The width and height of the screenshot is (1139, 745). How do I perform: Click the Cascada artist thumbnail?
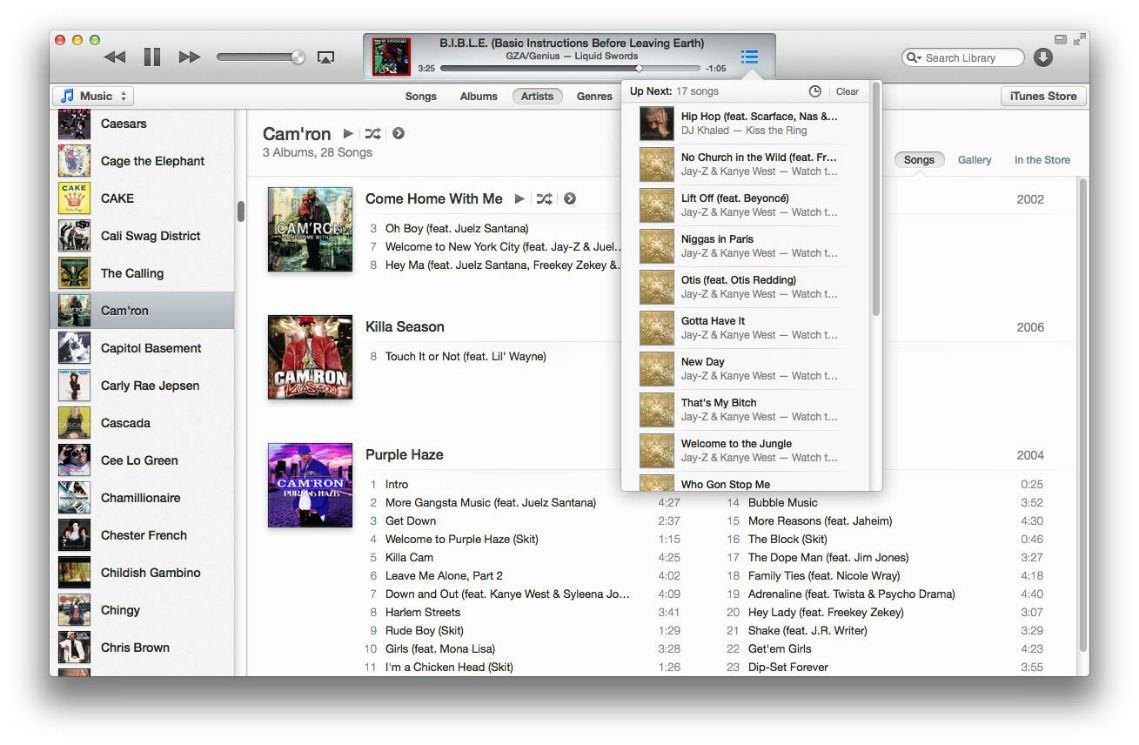tap(74, 423)
